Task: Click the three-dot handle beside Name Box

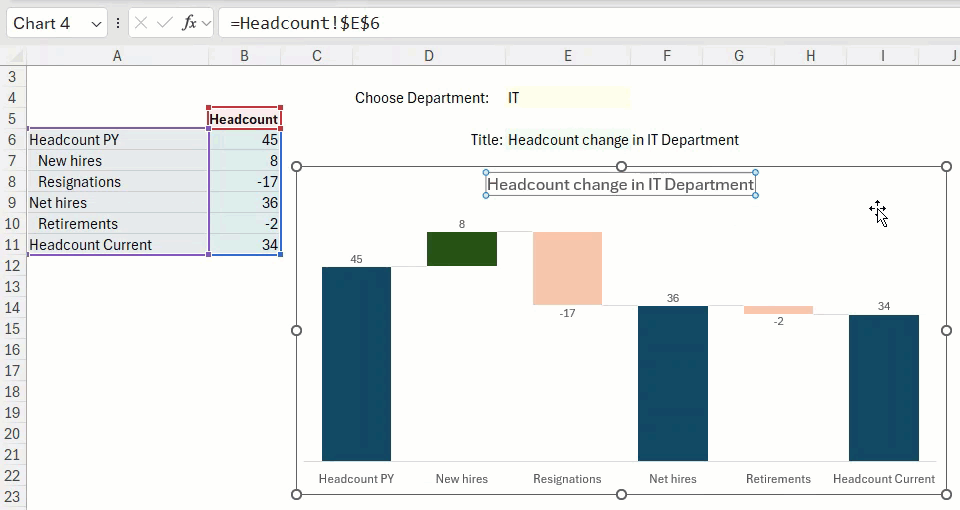Action: [x=118, y=23]
